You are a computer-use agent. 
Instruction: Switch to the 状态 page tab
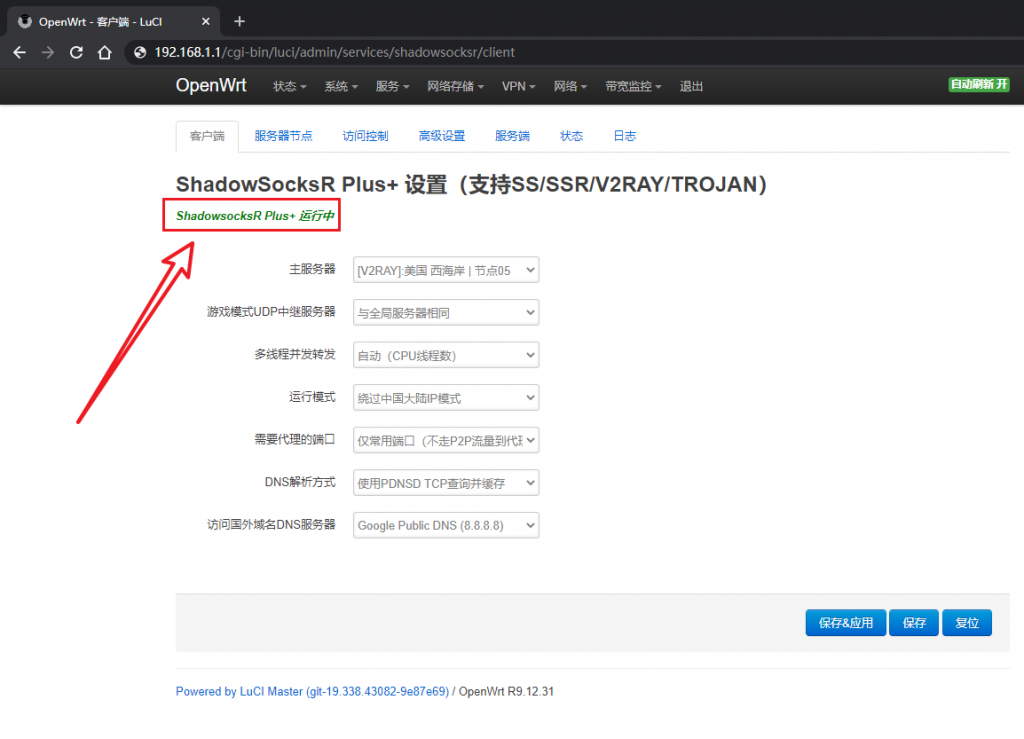[x=571, y=136]
